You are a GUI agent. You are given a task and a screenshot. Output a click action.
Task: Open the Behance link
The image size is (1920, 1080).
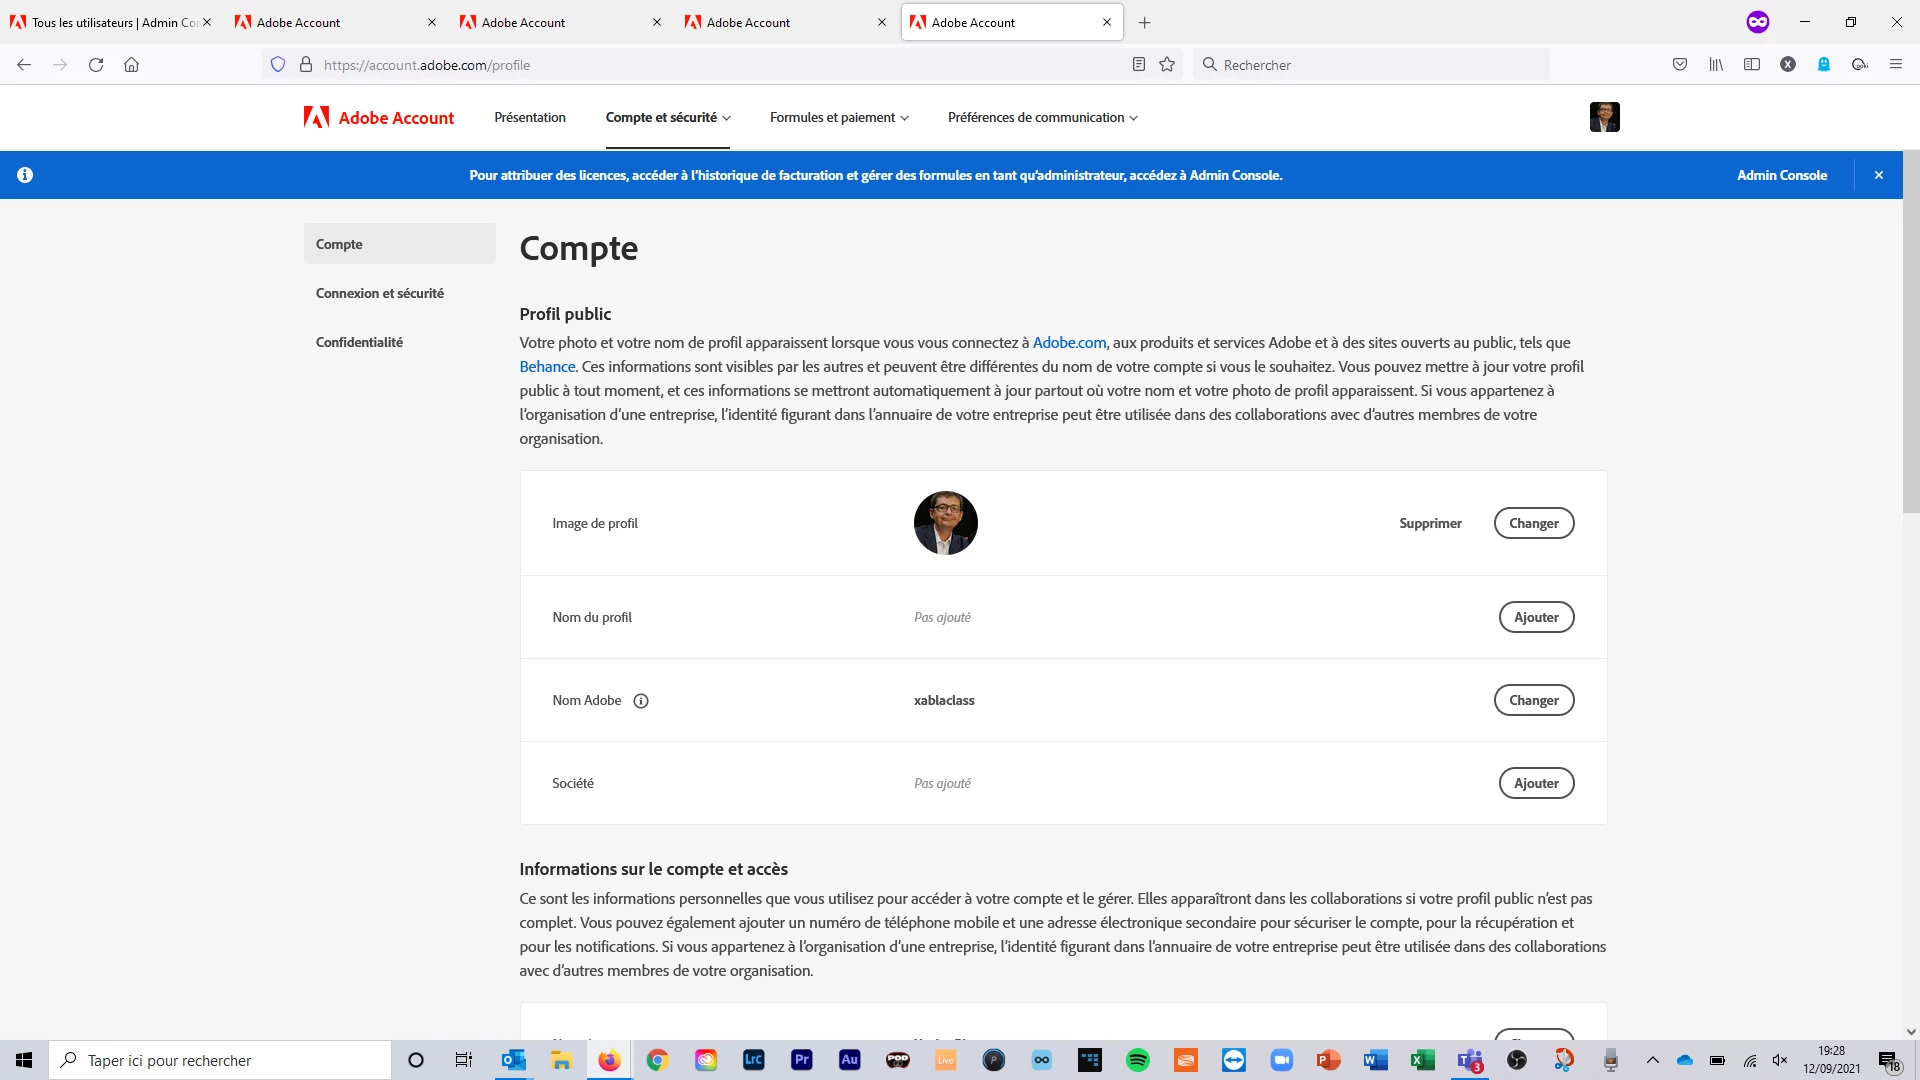tap(547, 367)
